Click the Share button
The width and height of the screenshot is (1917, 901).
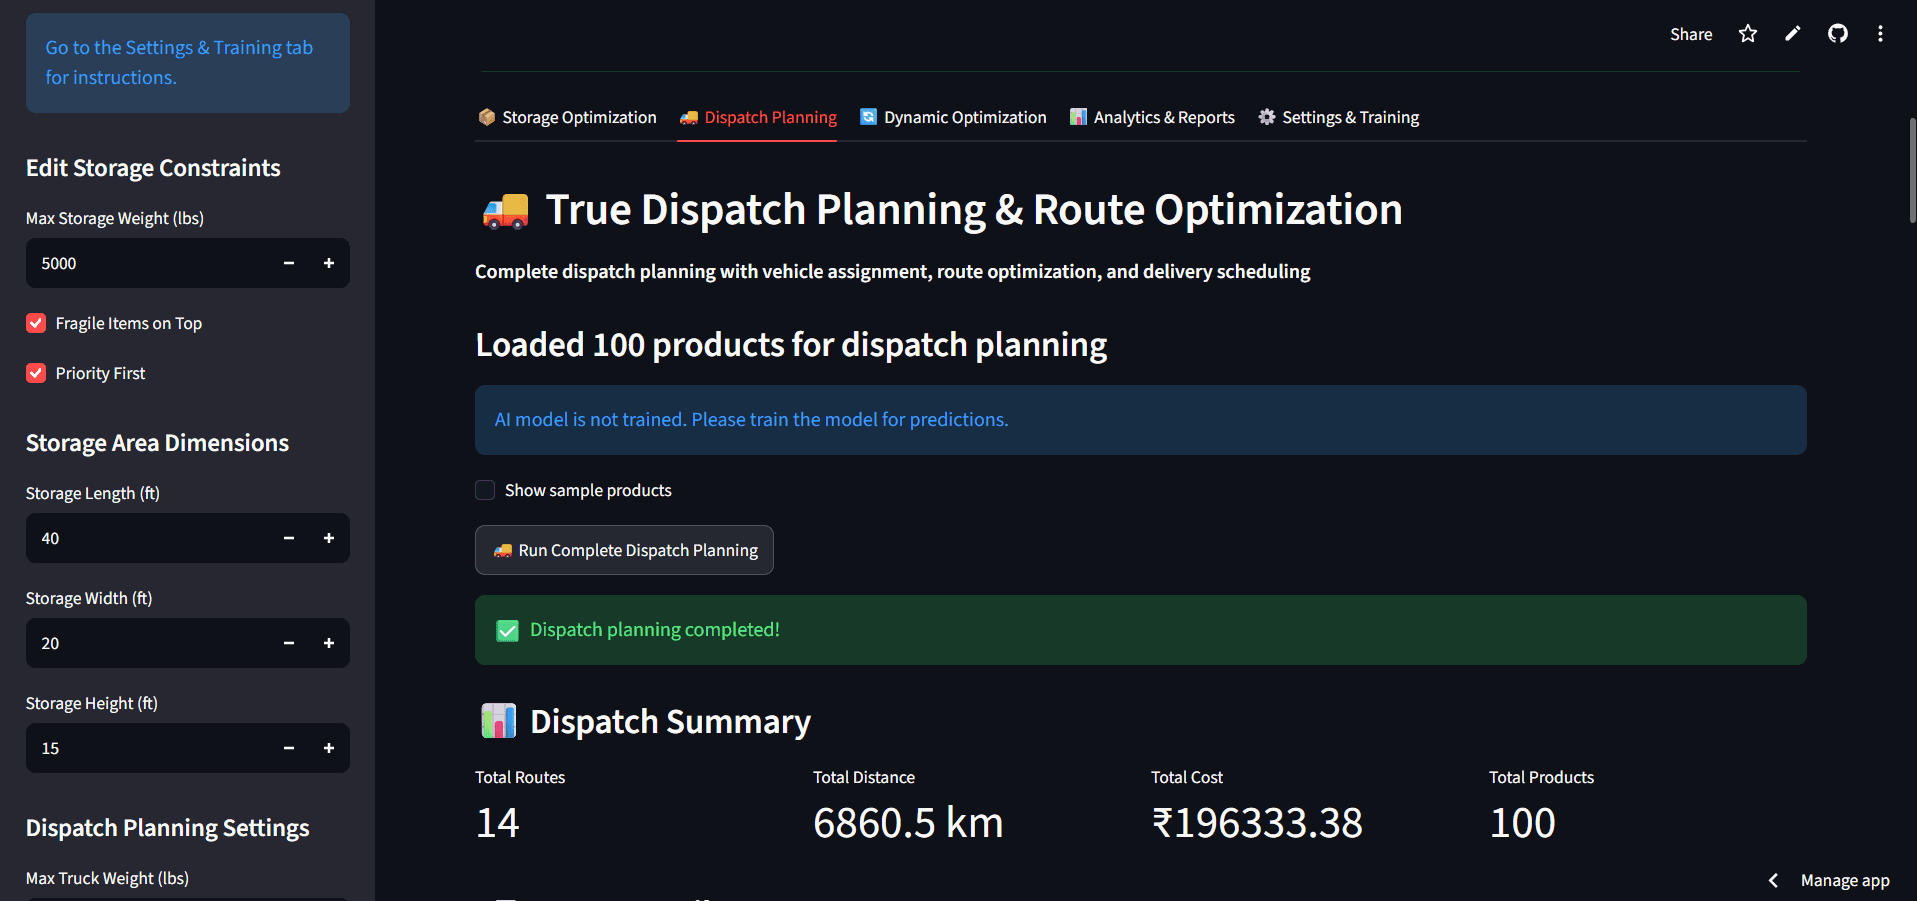1691,34
